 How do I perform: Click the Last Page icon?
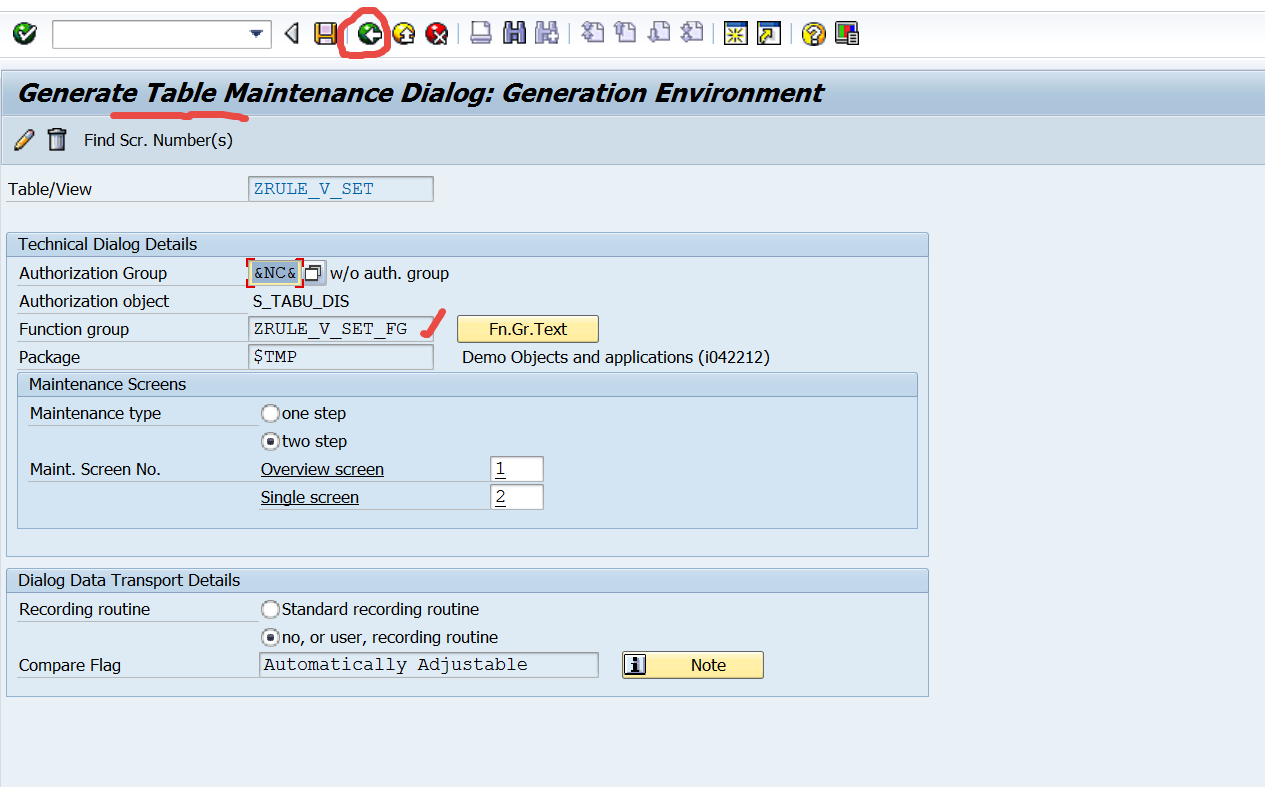coord(691,34)
